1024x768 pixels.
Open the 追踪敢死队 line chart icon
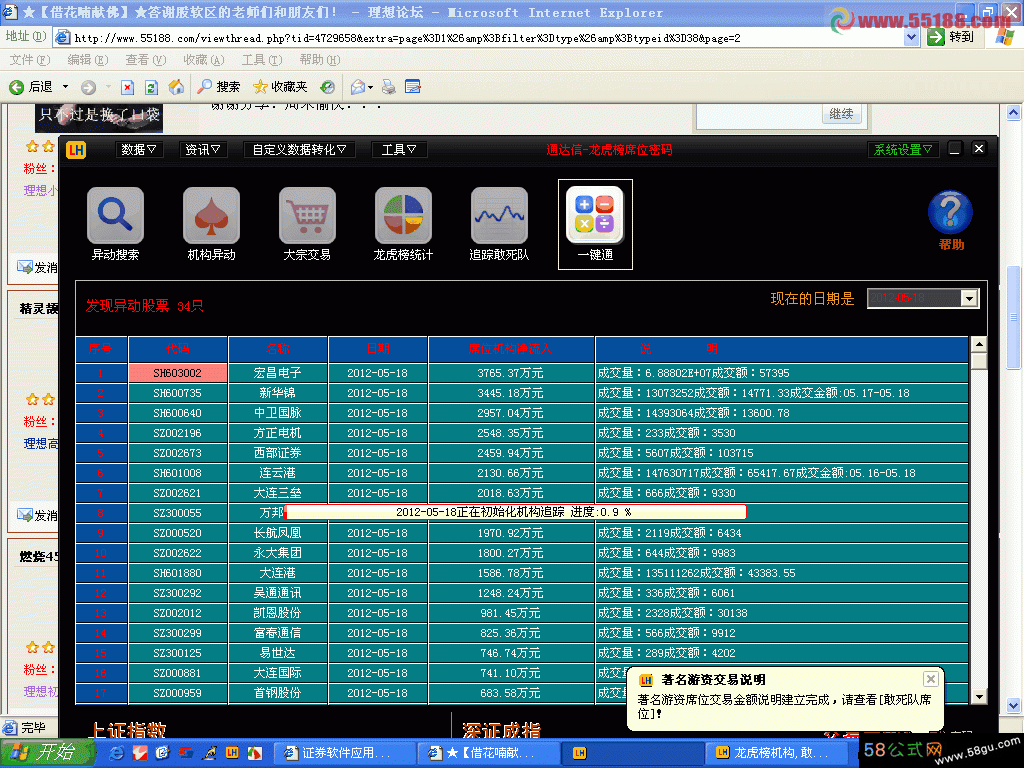[x=499, y=216]
